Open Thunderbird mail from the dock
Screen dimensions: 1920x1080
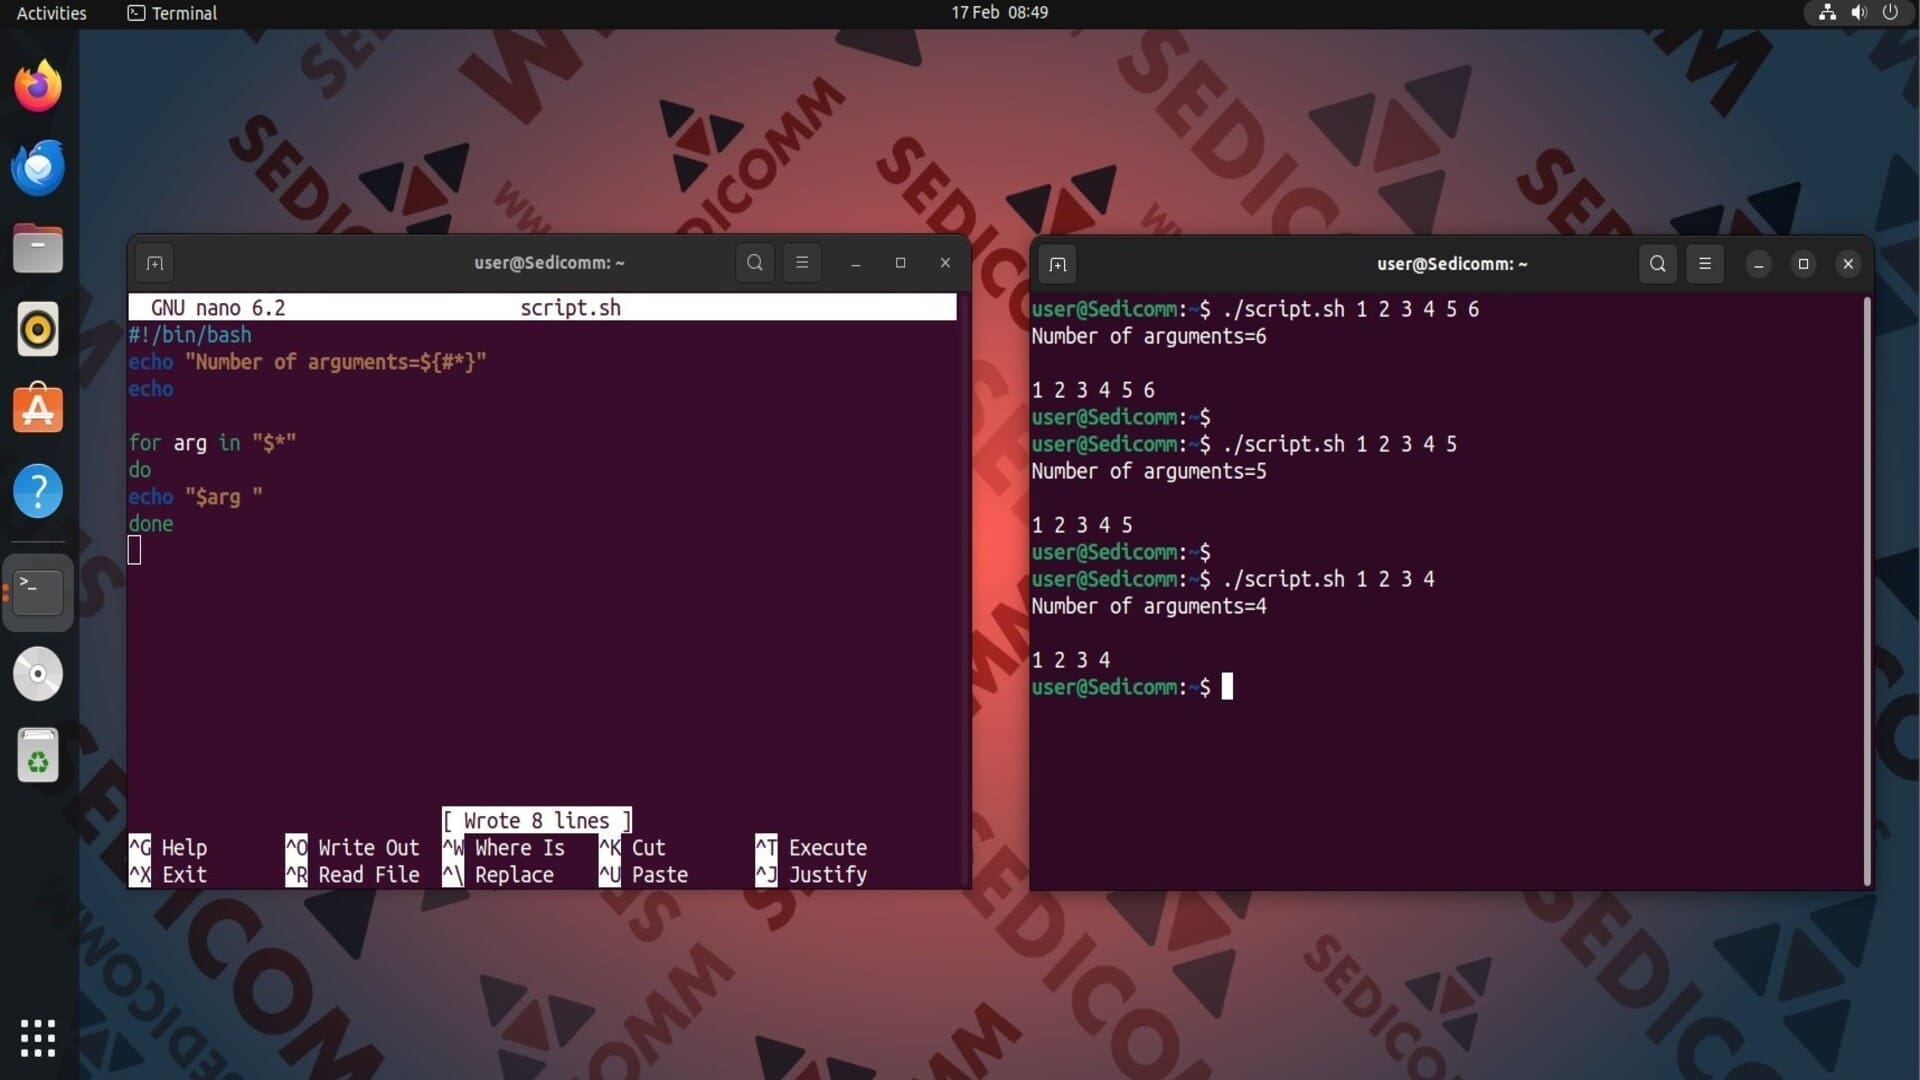click(38, 167)
